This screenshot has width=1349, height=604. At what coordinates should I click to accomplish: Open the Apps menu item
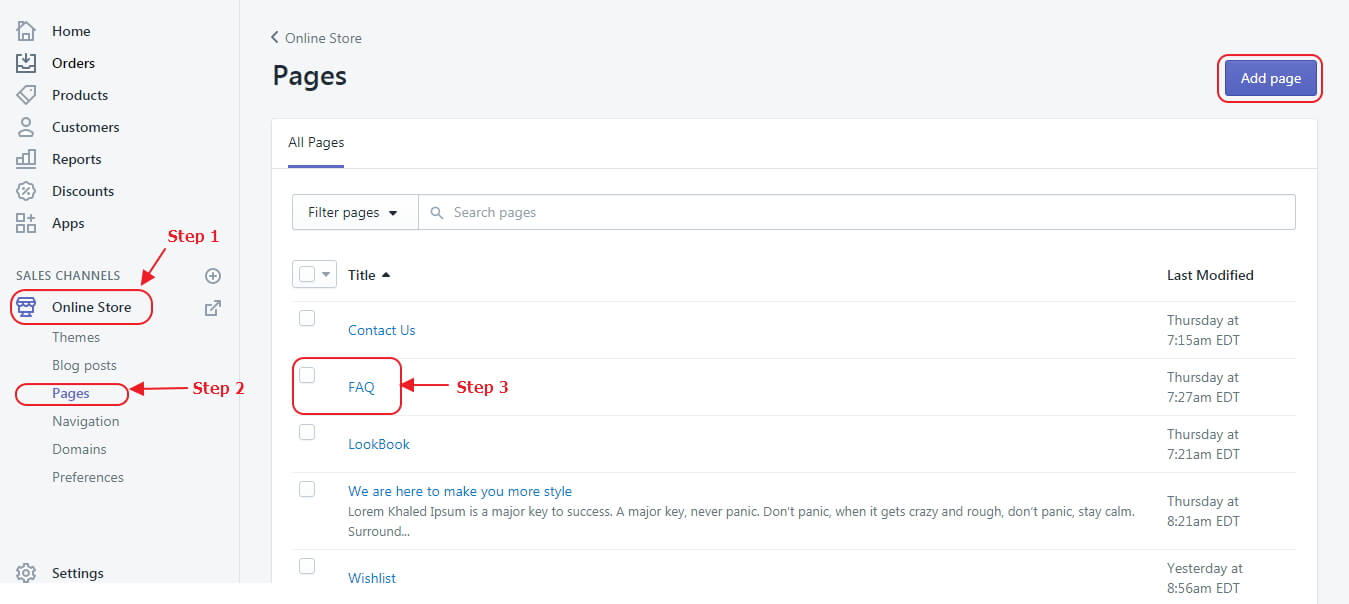(68, 223)
